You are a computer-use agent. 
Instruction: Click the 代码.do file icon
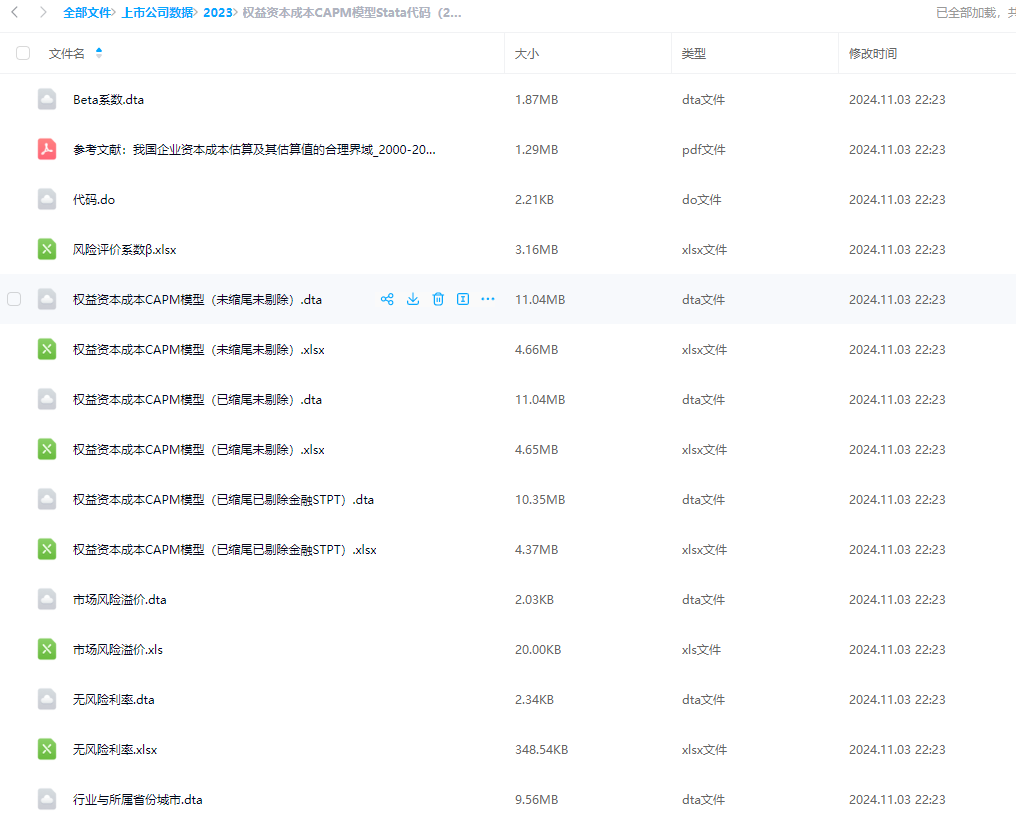point(47,199)
